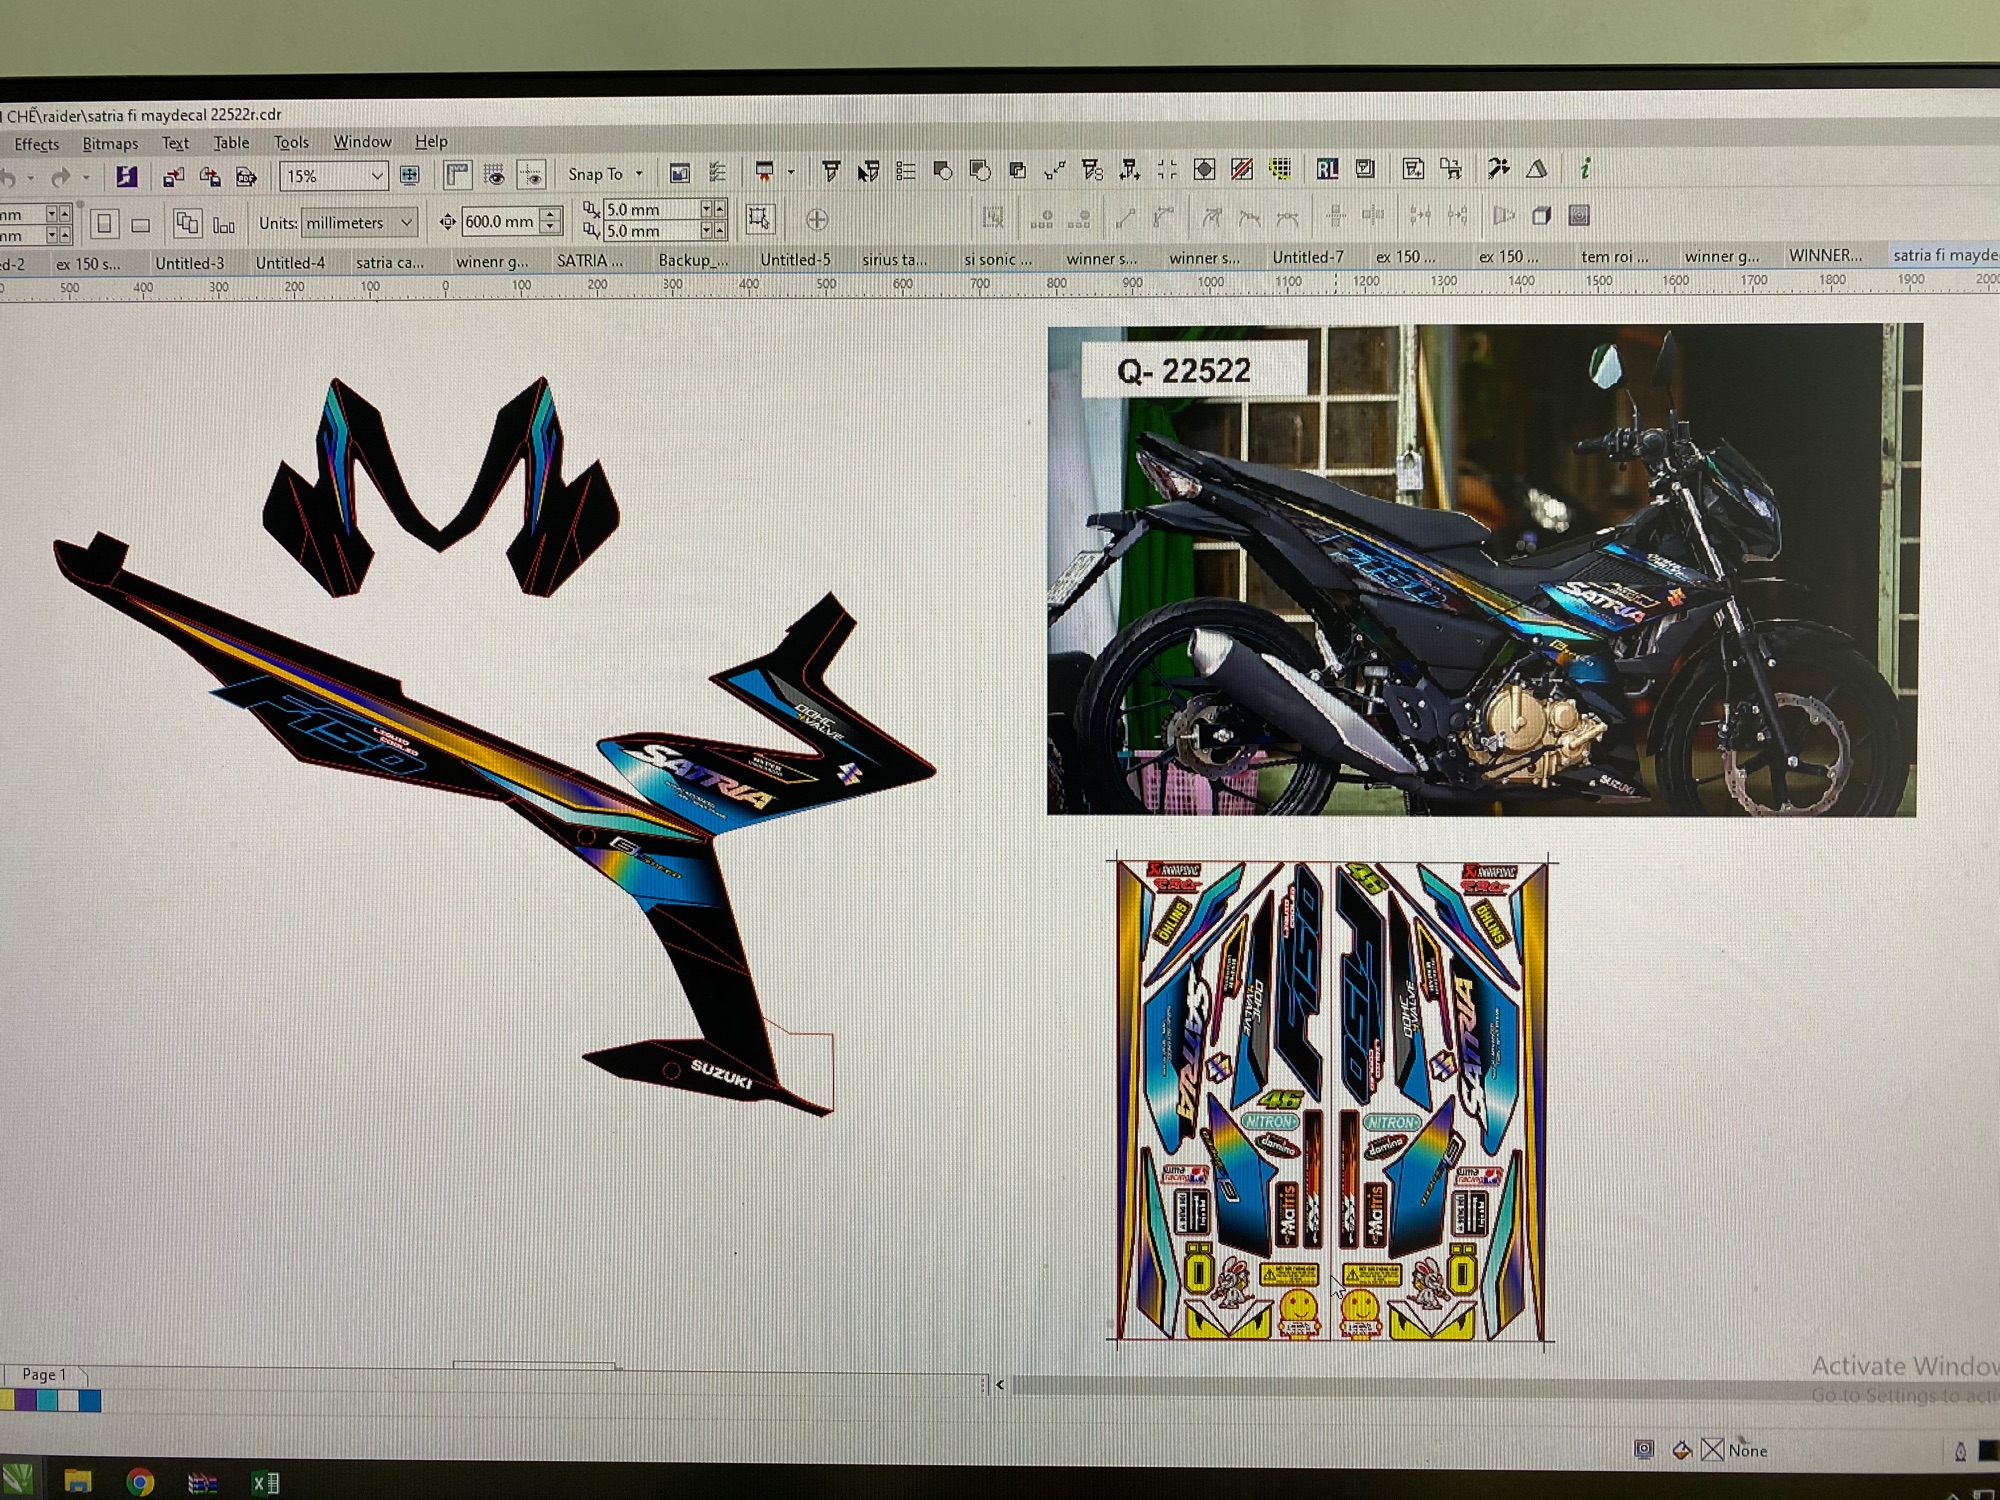Screen dimensions: 2000x1500
Task: Click the triangle shape icon in toolbar
Action: pos(1537,168)
